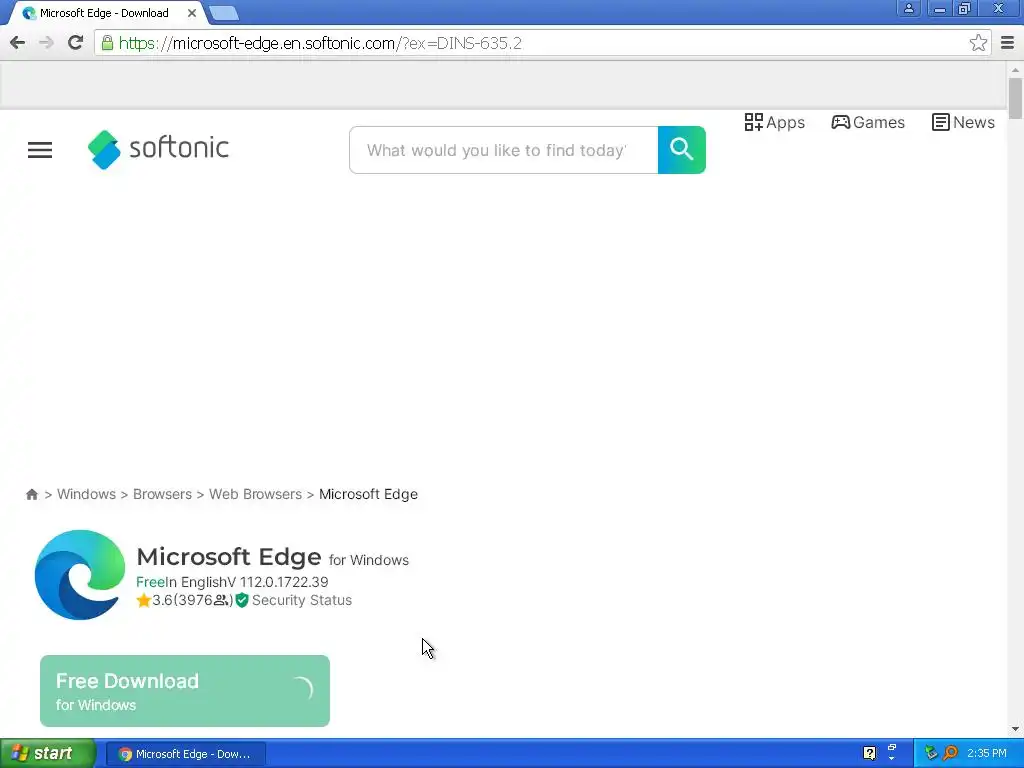Click the URL address bar
Screen dimensions: 1024x768
point(542,43)
